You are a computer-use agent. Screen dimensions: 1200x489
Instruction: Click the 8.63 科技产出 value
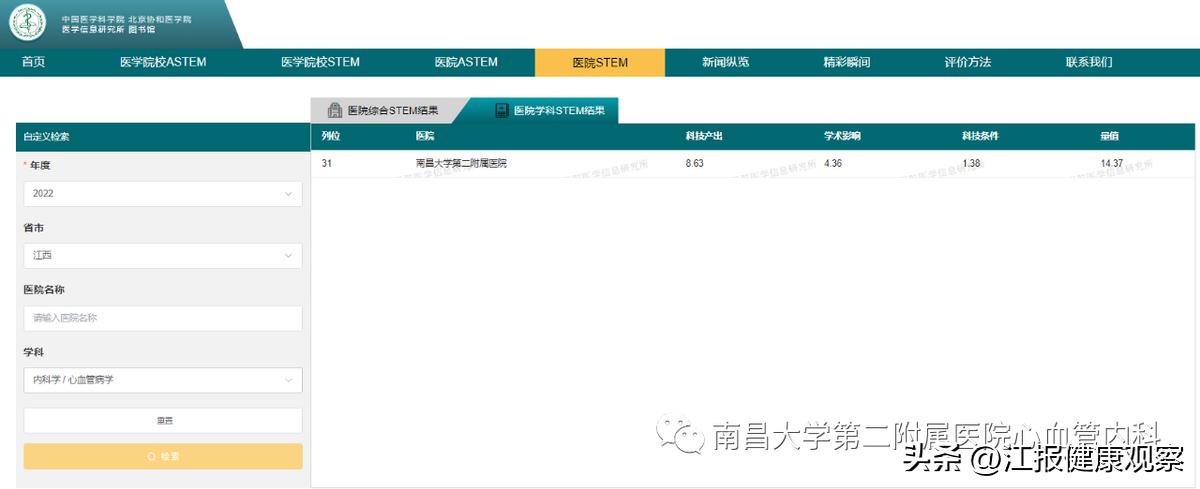(x=695, y=163)
